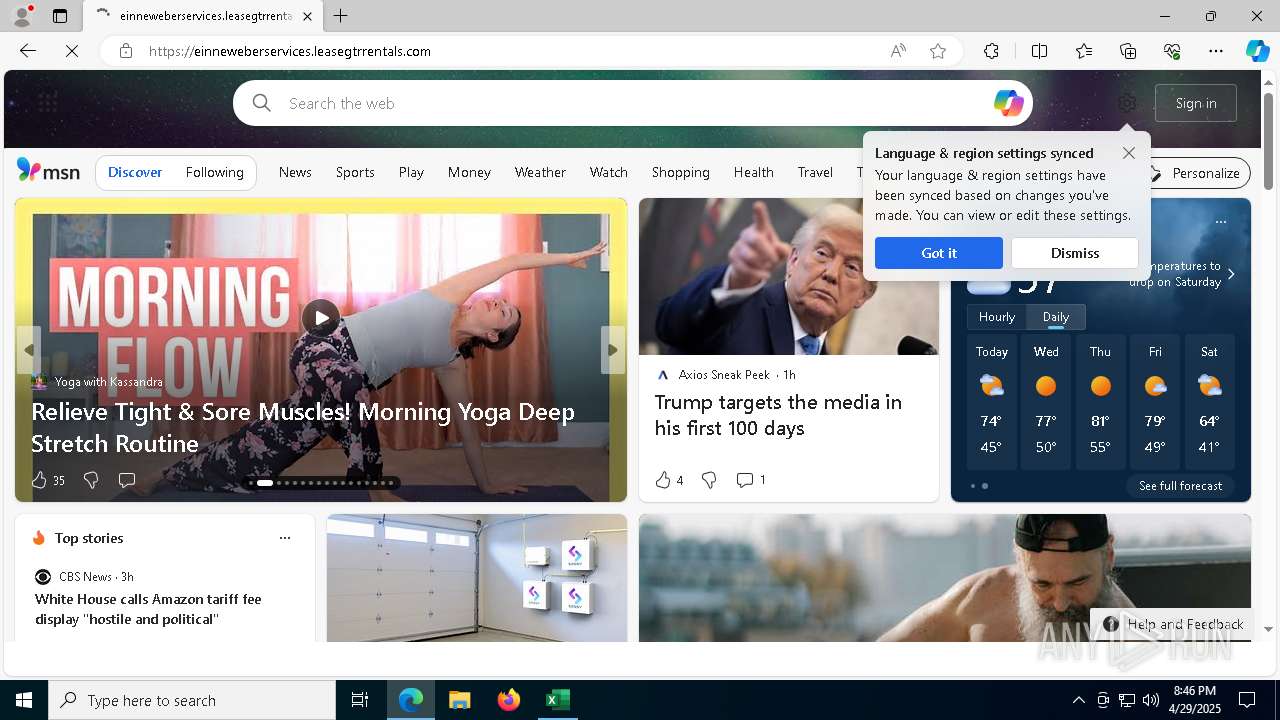This screenshot has width=1280, height=720.
Task: Dislike the Trump media story
Action: pos(709,480)
